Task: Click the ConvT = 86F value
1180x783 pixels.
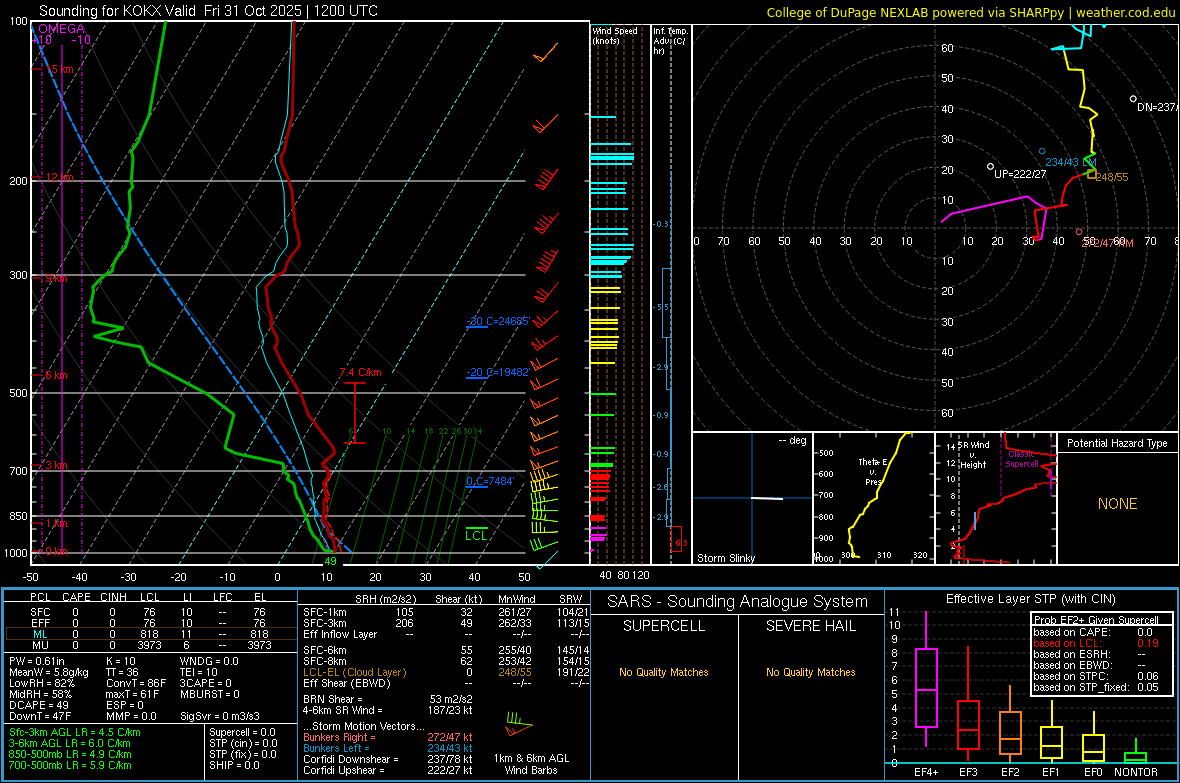Action: click(136, 683)
